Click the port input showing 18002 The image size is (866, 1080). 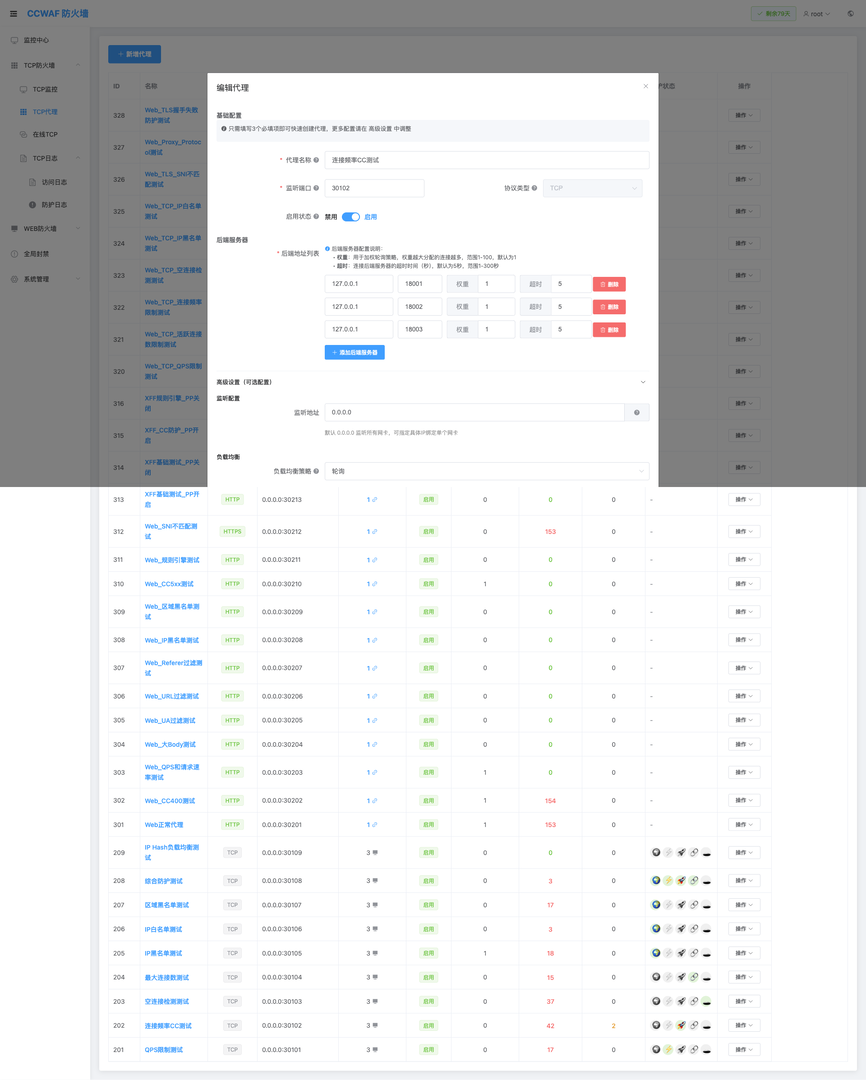(x=420, y=307)
